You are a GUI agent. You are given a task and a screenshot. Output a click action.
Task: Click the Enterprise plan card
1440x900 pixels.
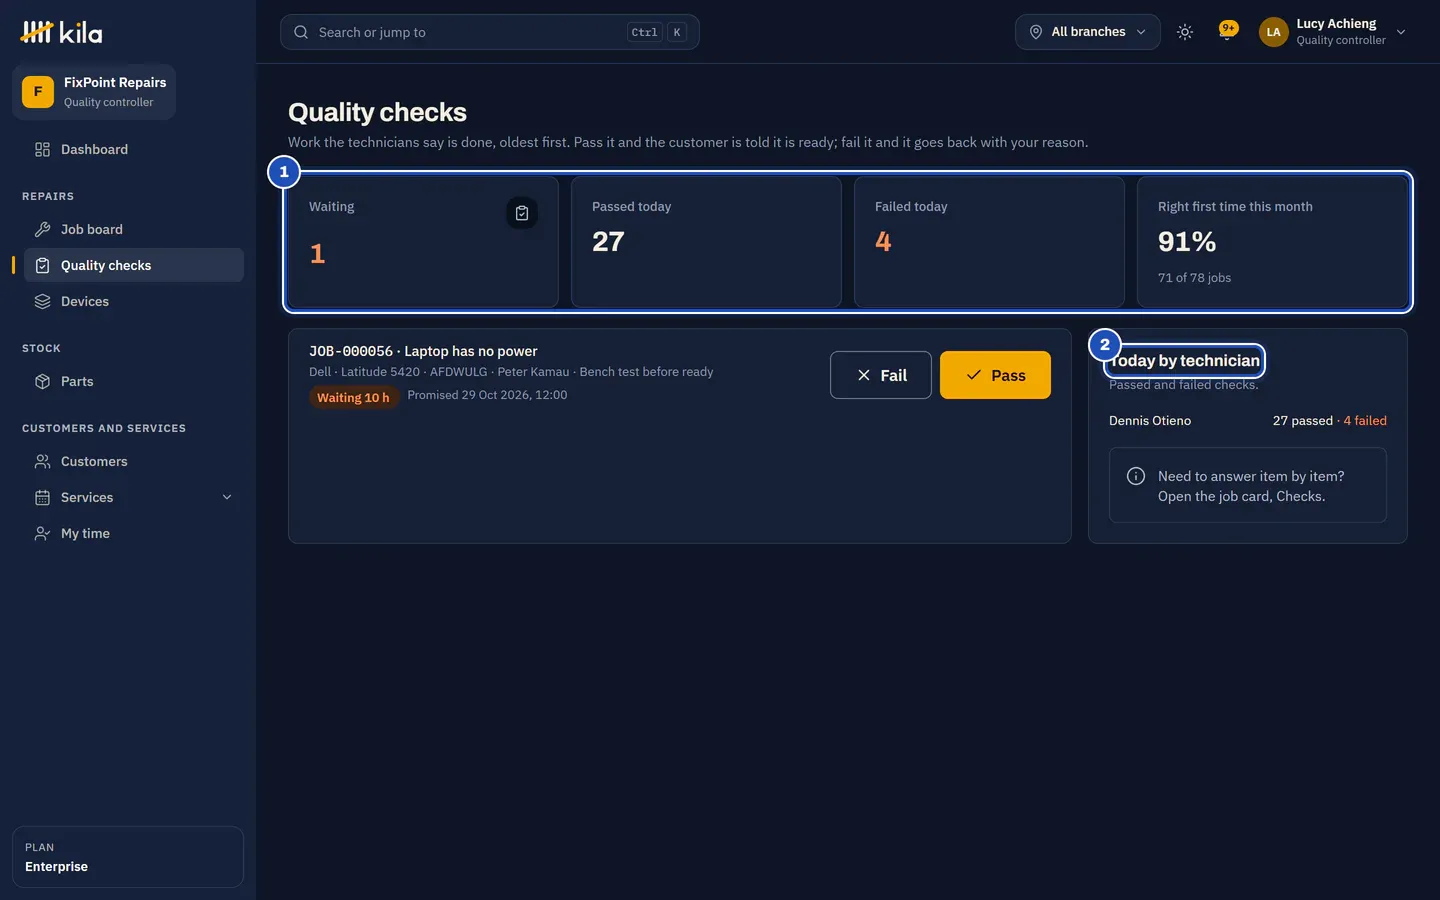pyautogui.click(x=128, y=857)
